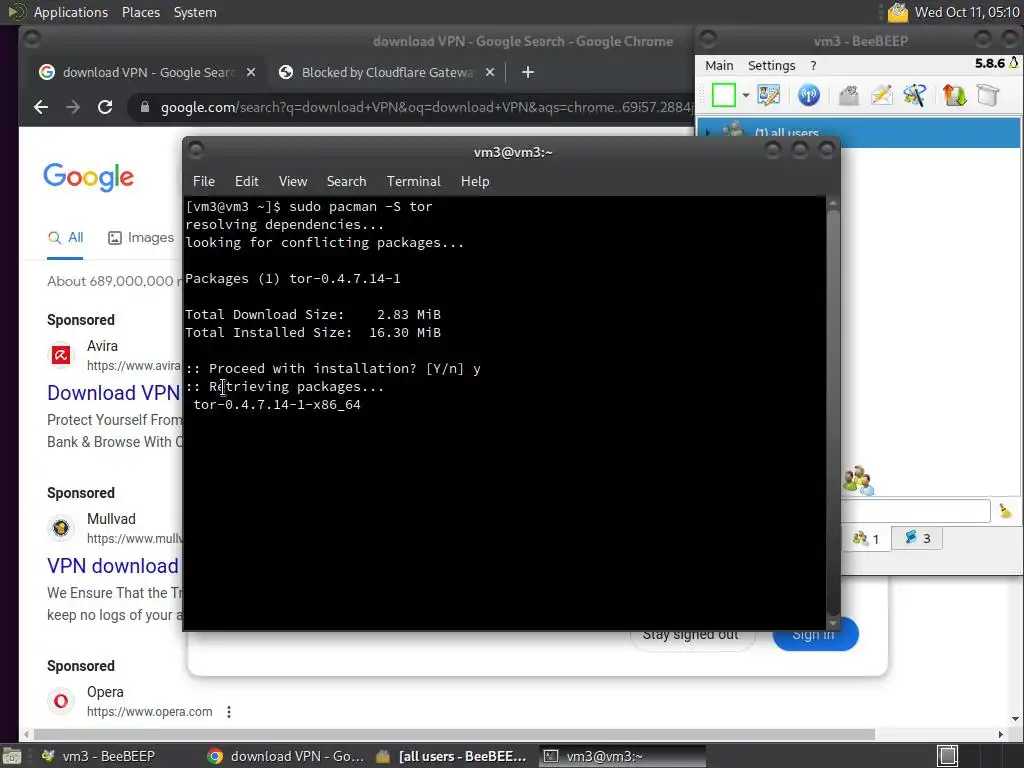
Task: Click the yellow broom clear icon in BeeBEEP
Action: (1005, 511)
